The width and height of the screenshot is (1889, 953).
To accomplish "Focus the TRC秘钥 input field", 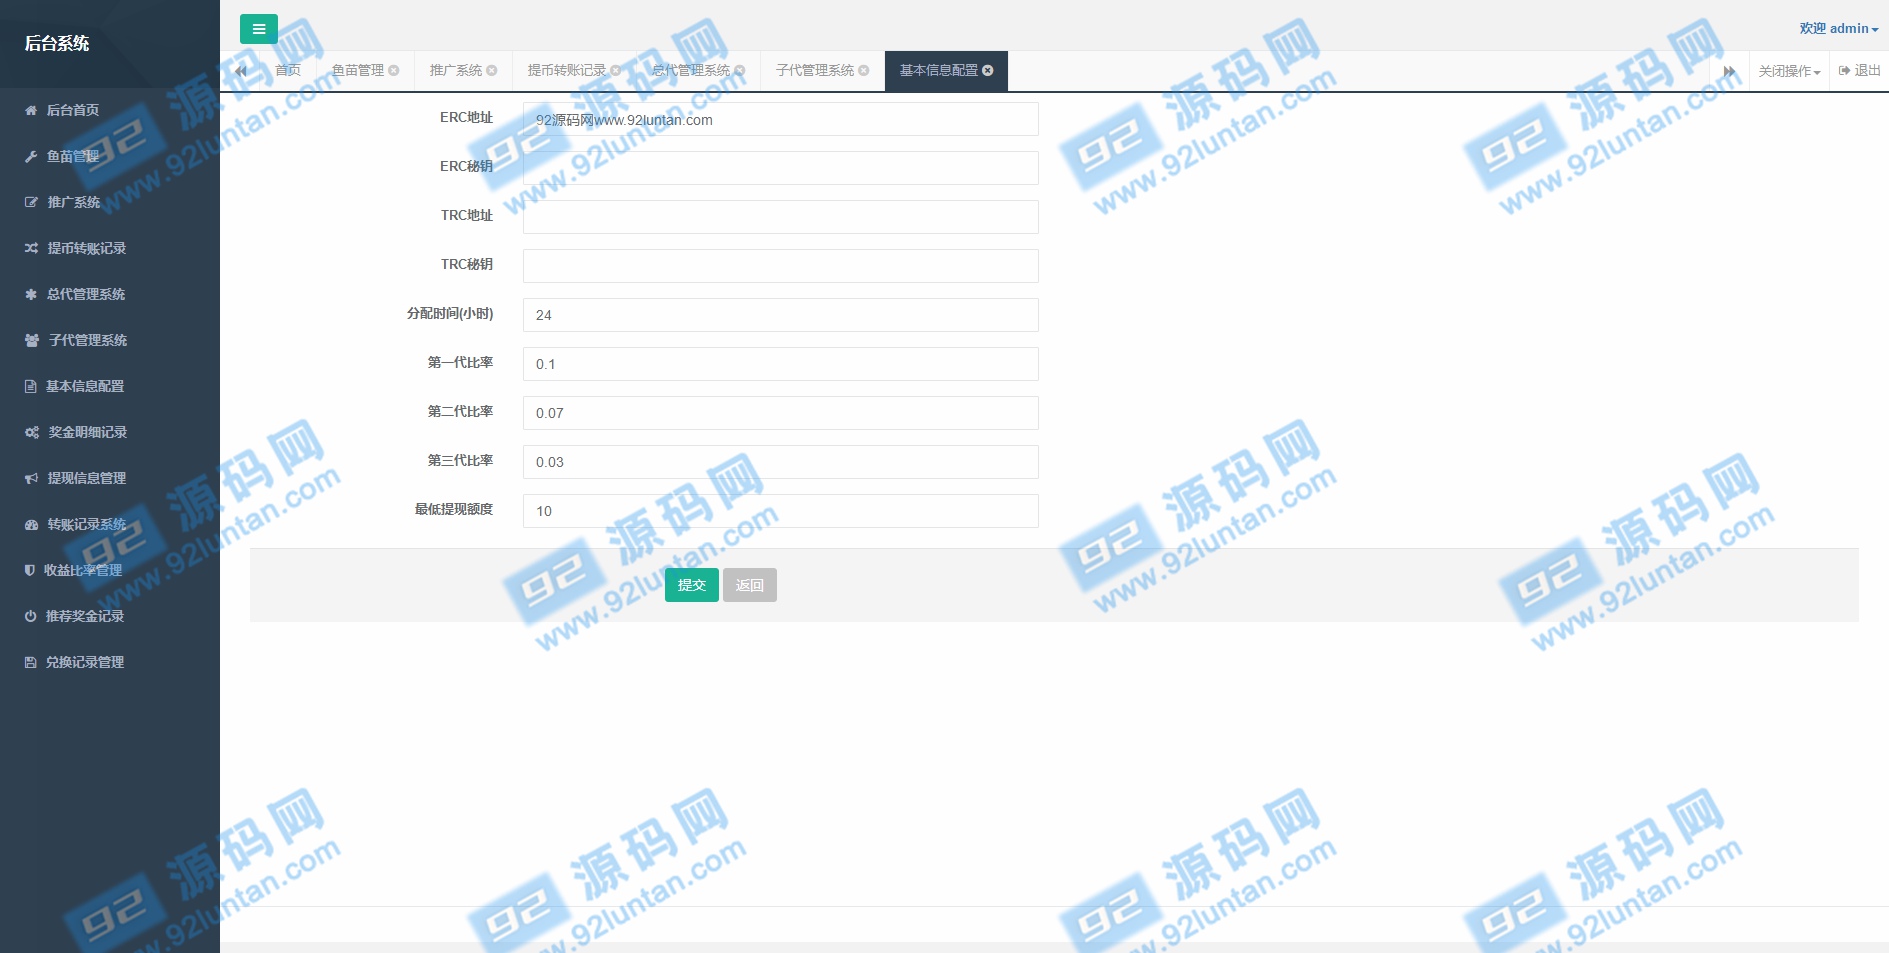I will coord(780,266).
